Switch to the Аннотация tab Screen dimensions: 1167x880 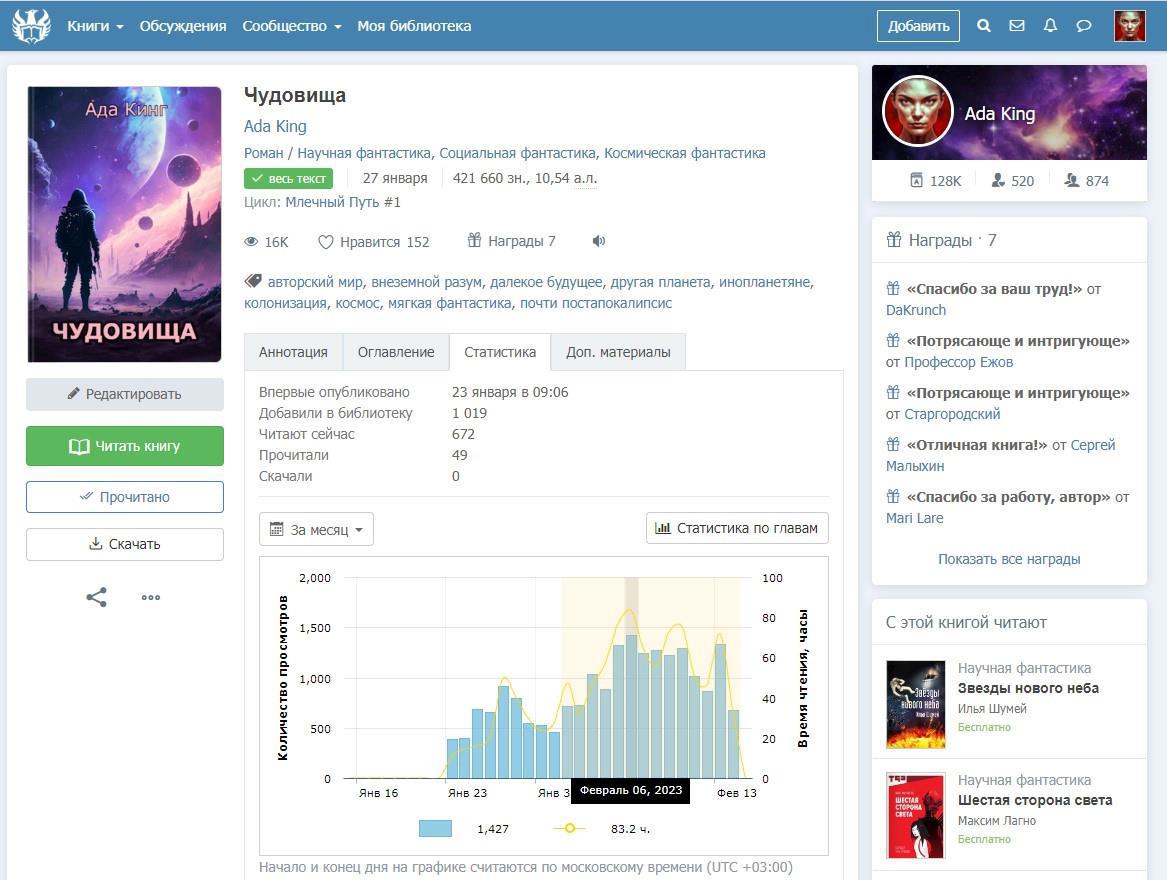[x=293, y=352]
